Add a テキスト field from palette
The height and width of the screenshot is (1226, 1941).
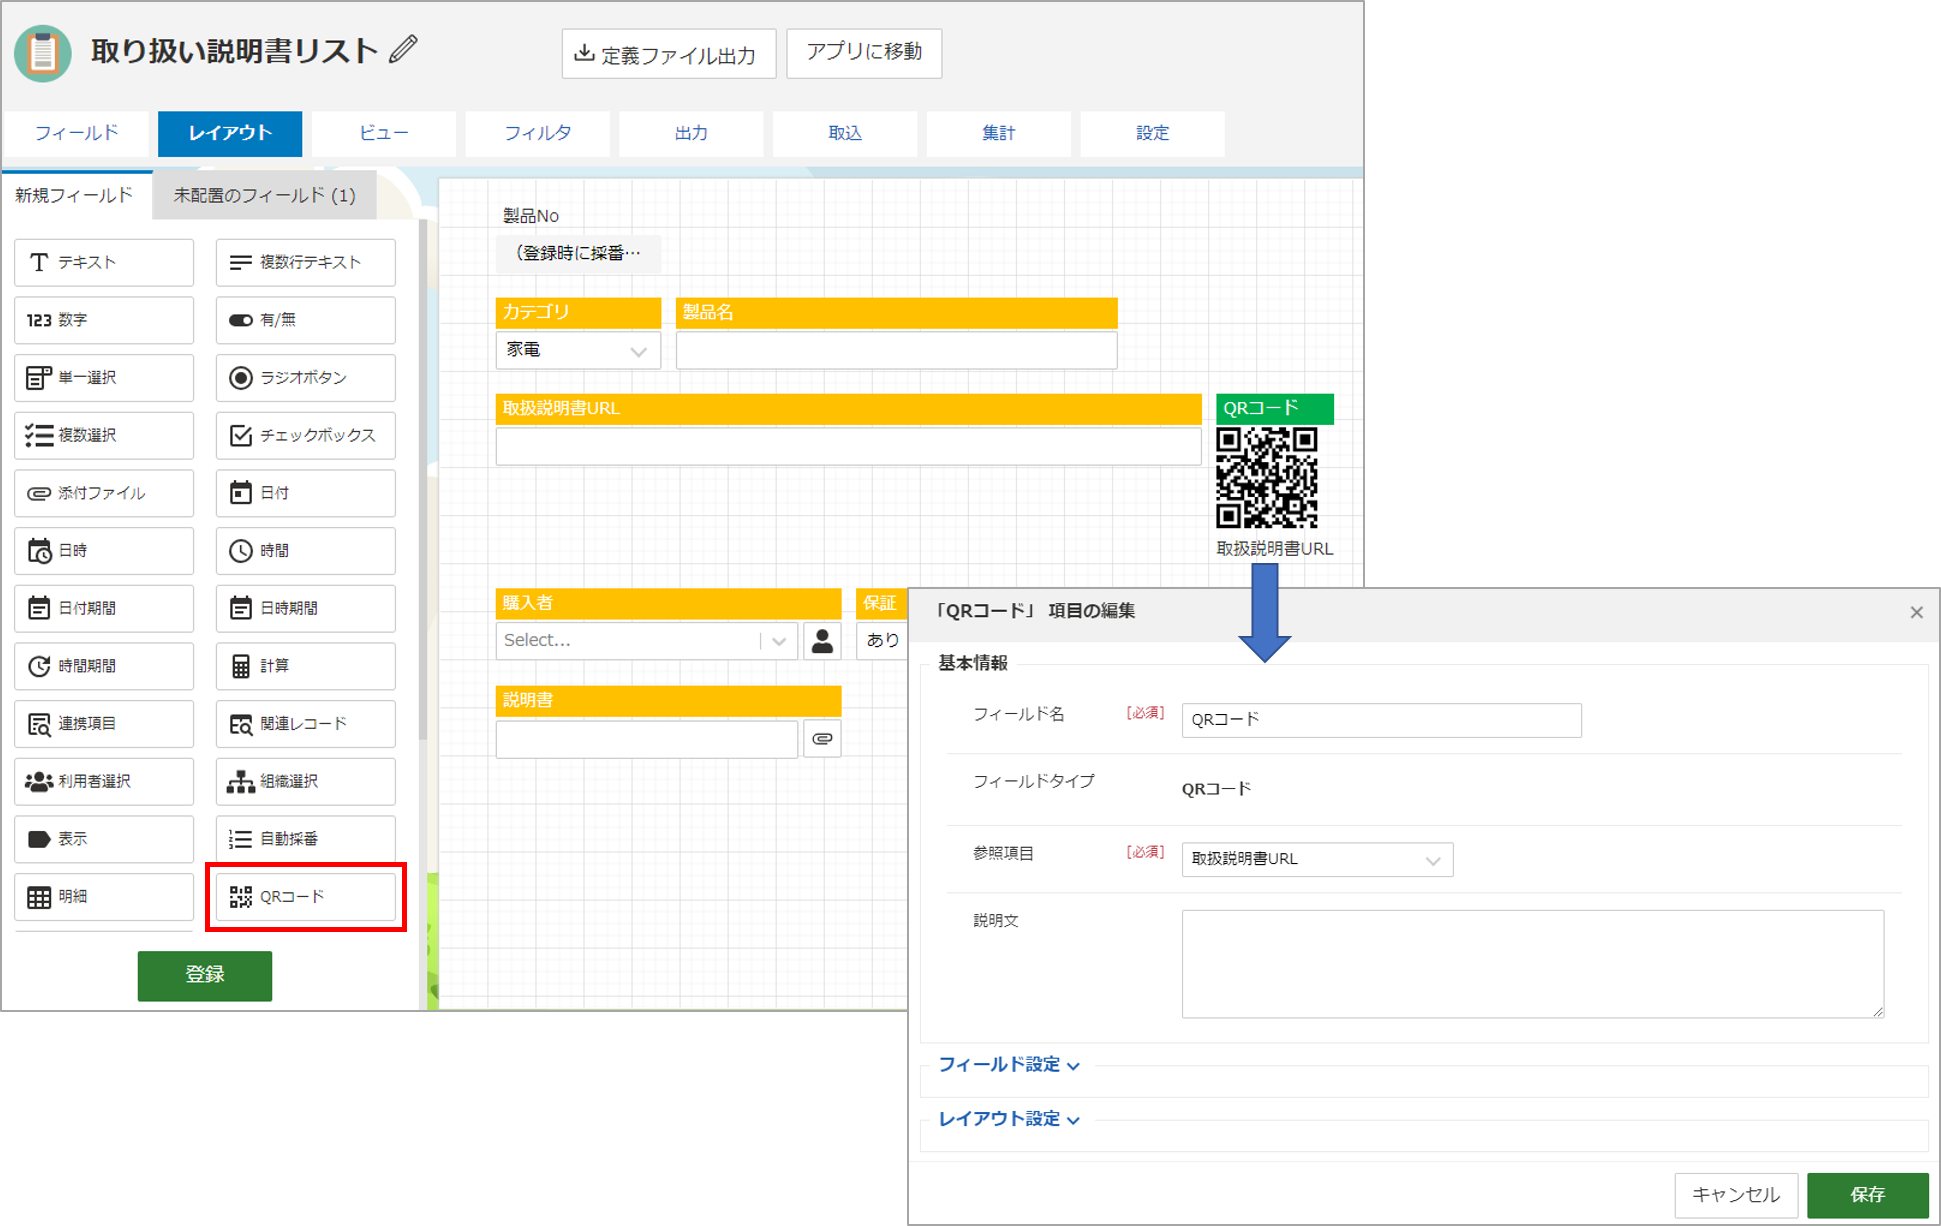pyautogui.click(x=104, y=262)
